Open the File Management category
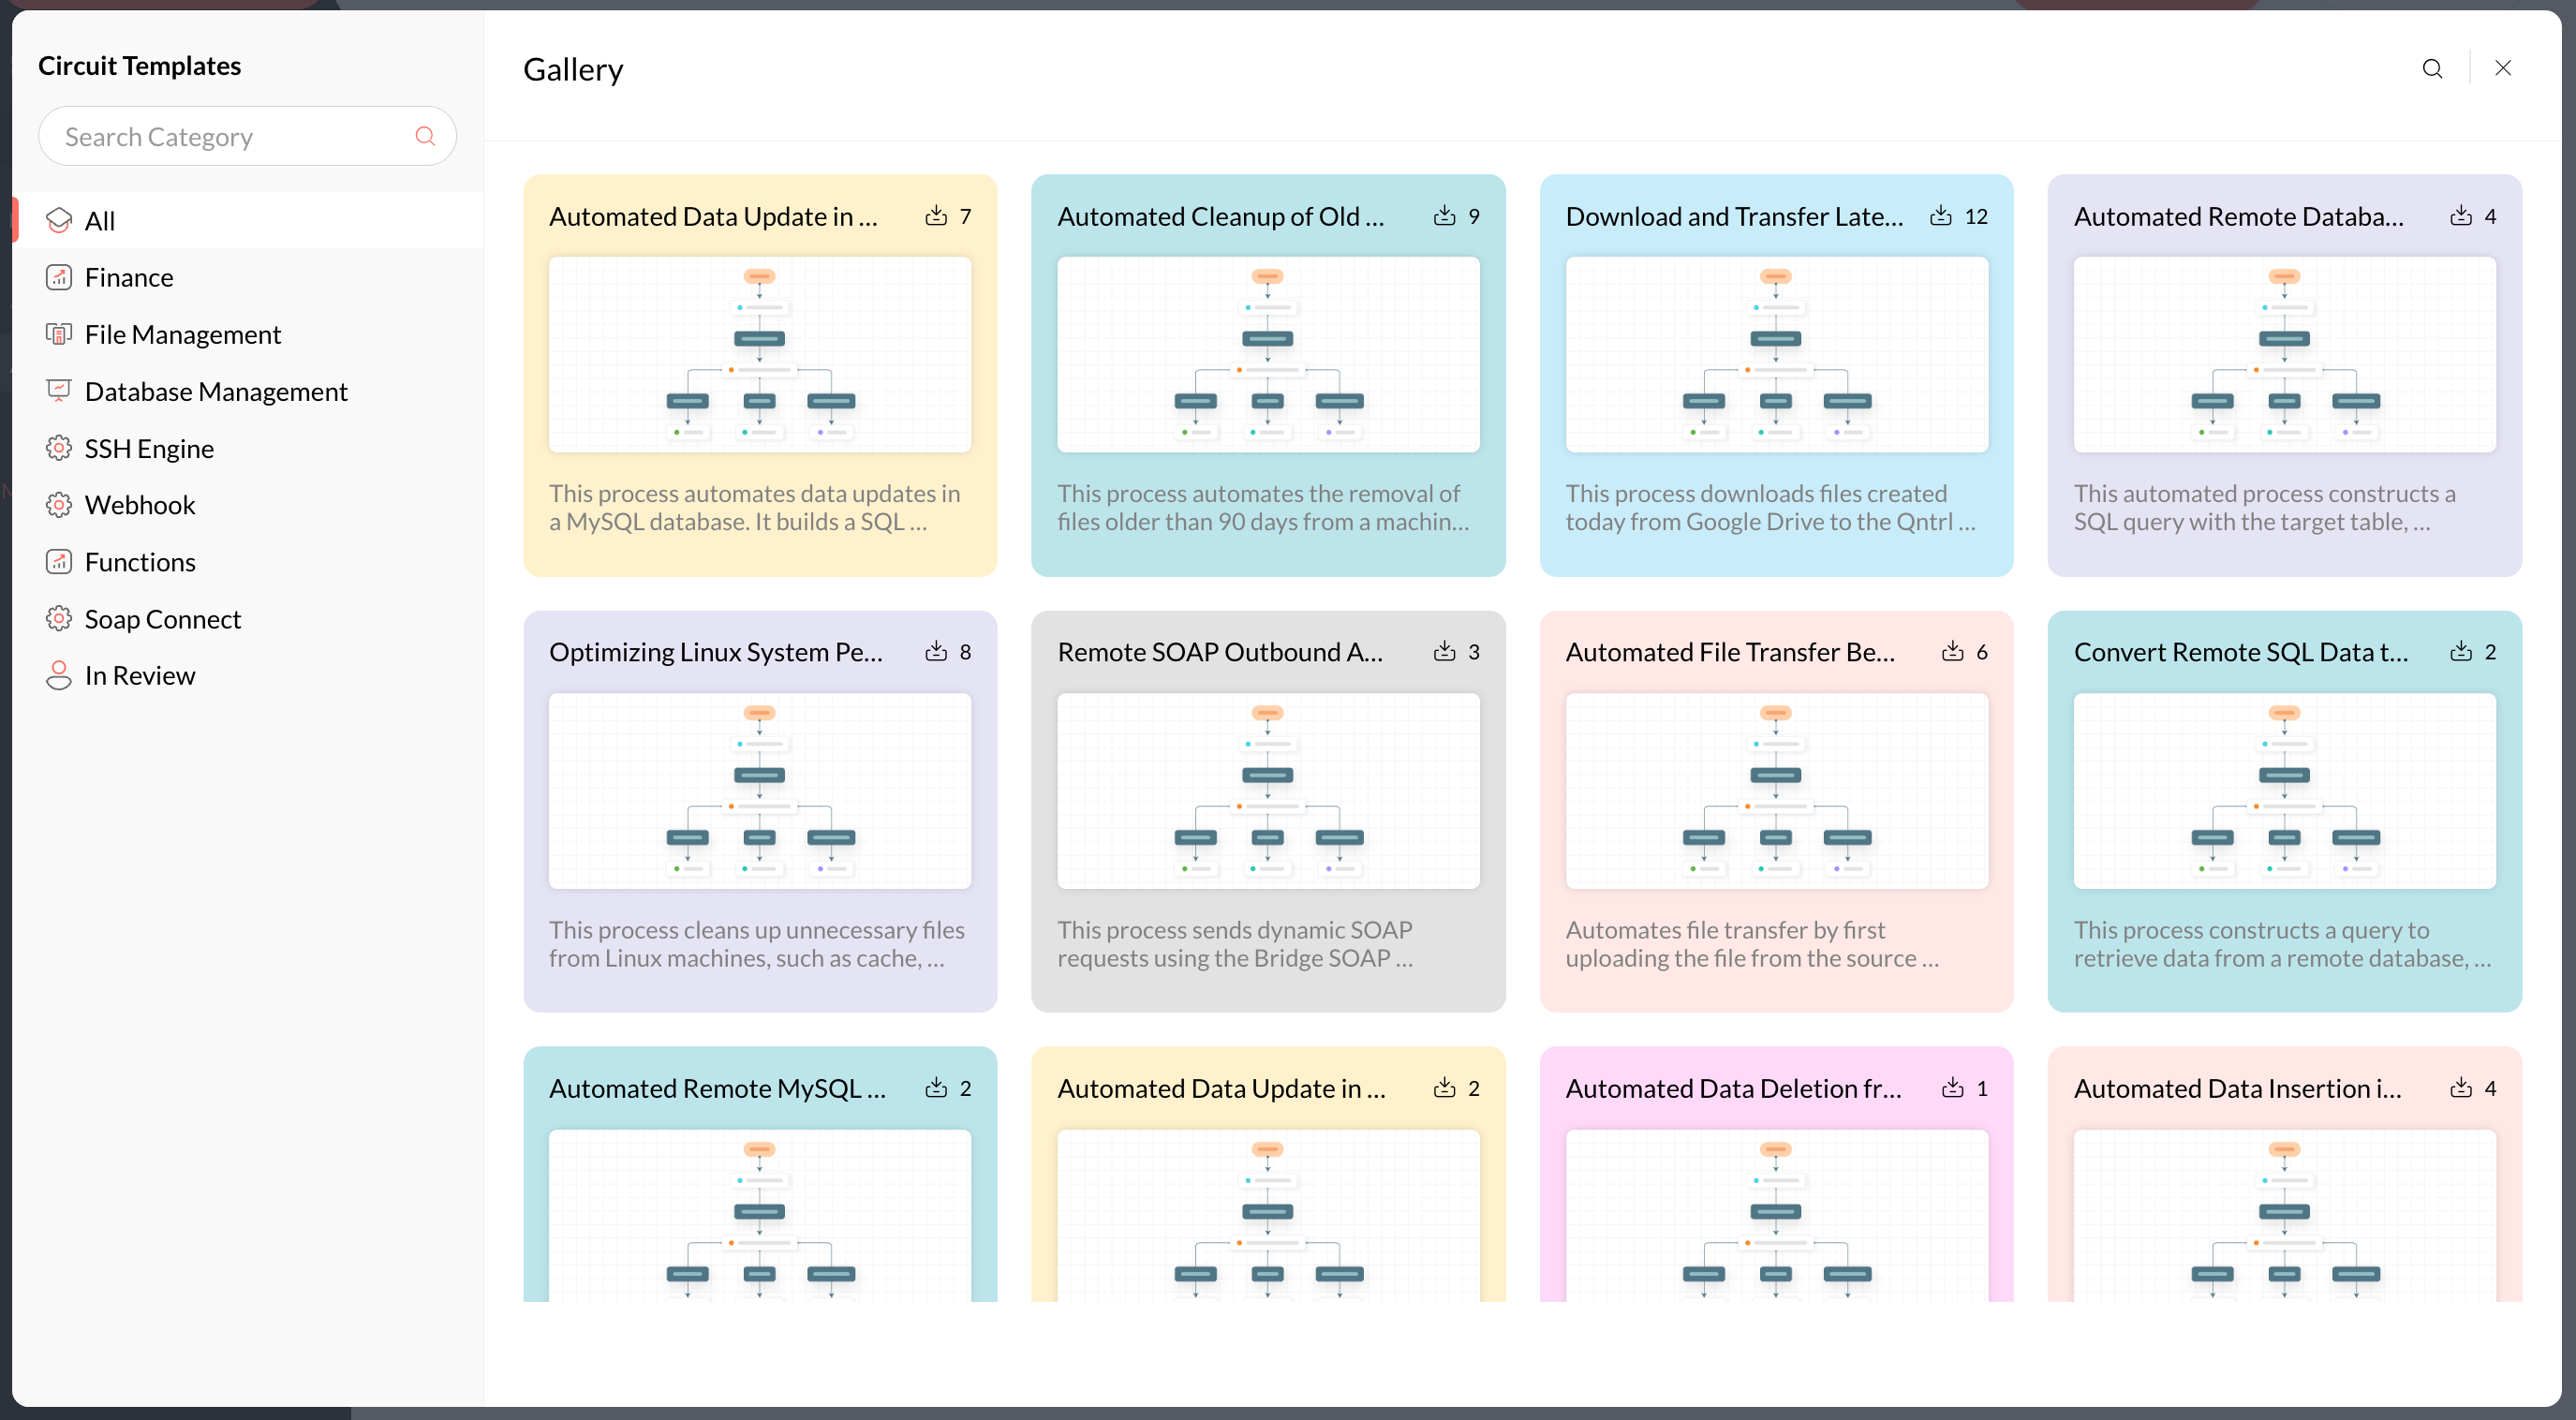The width and height of the screenshot is (2576, 1420). click(183, 334)
